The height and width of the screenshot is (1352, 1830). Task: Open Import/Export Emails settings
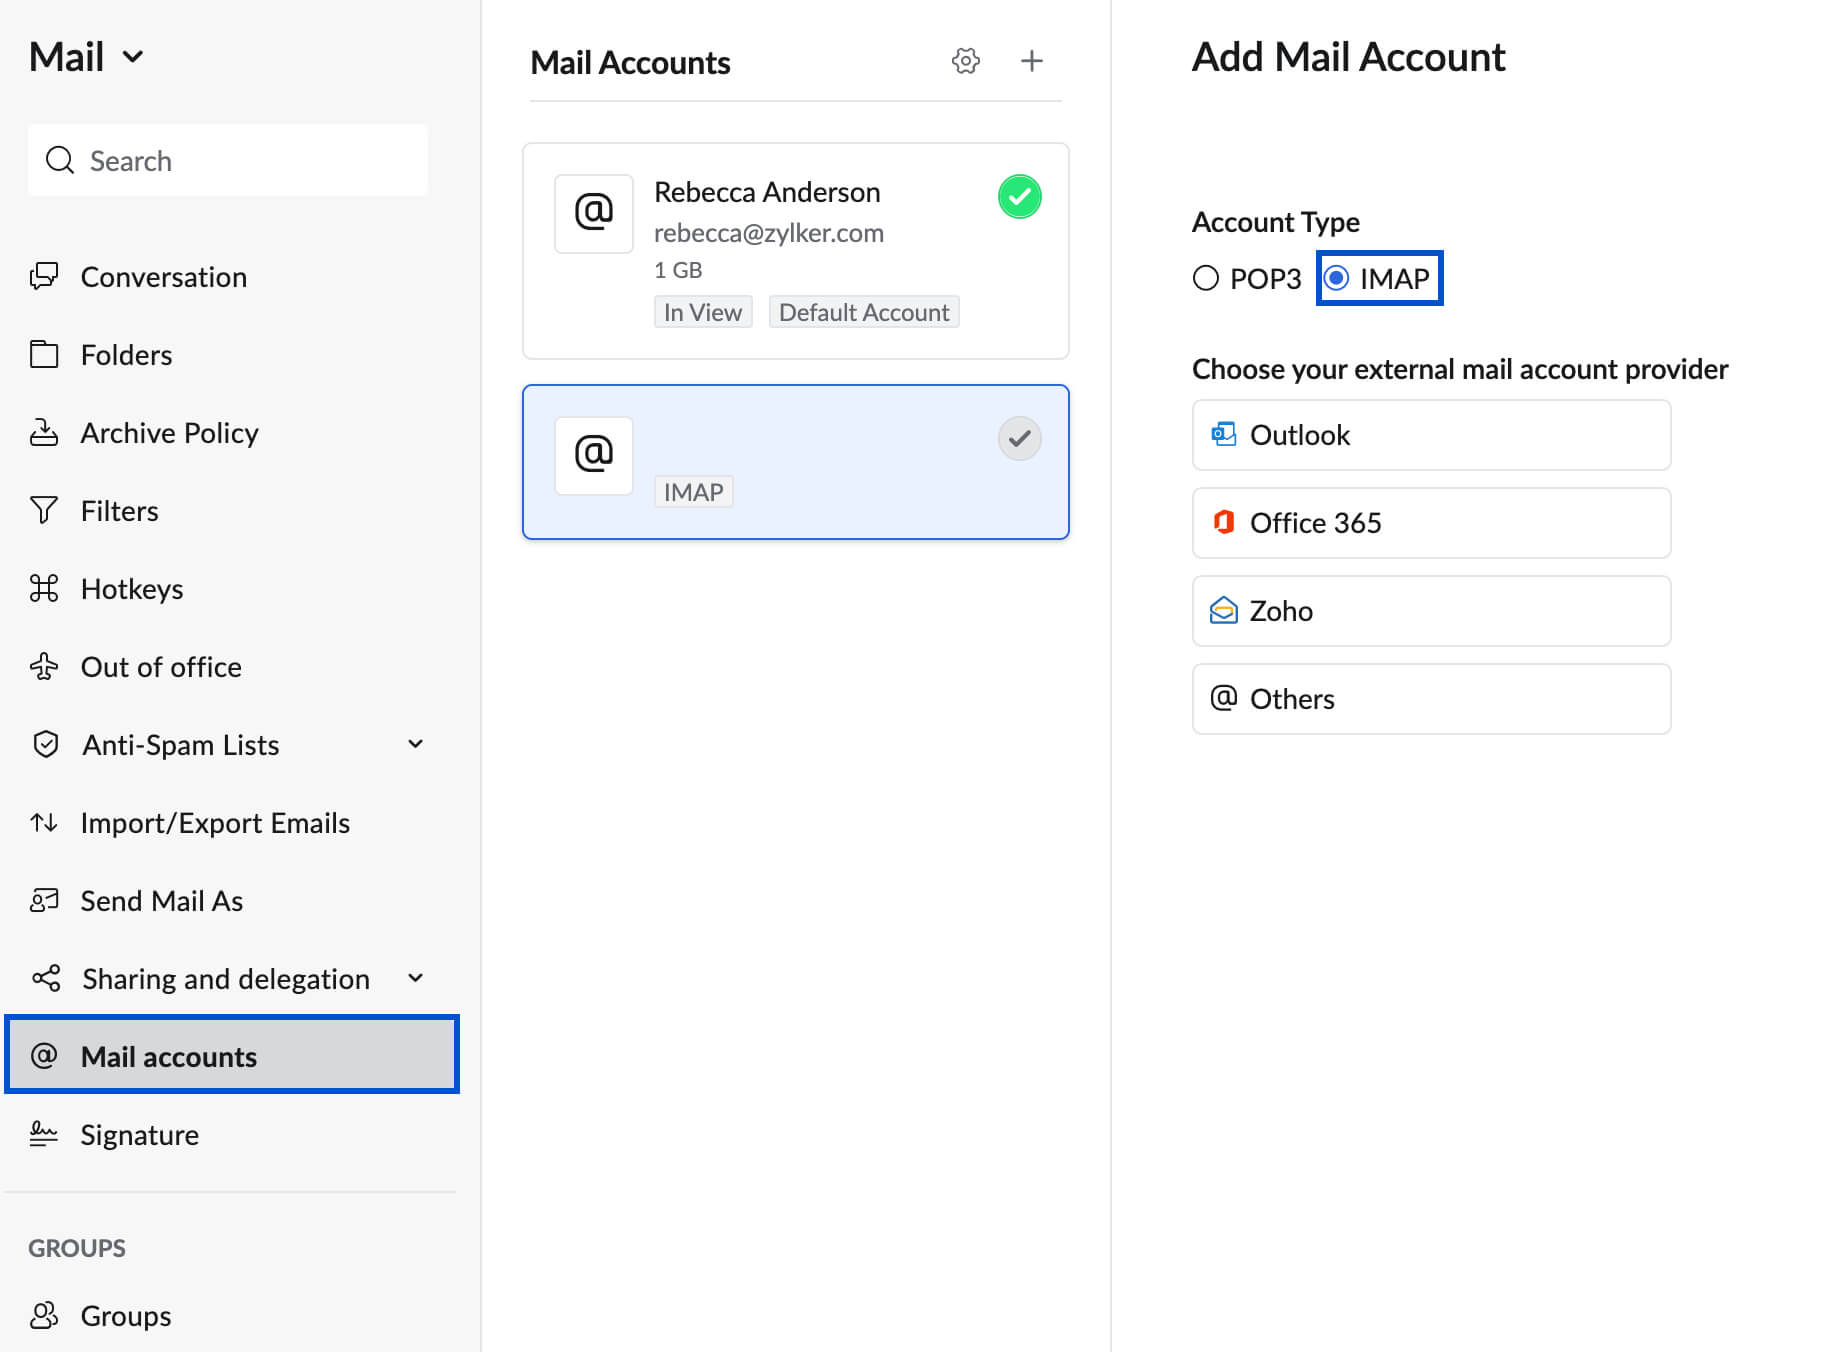[44, 822]
